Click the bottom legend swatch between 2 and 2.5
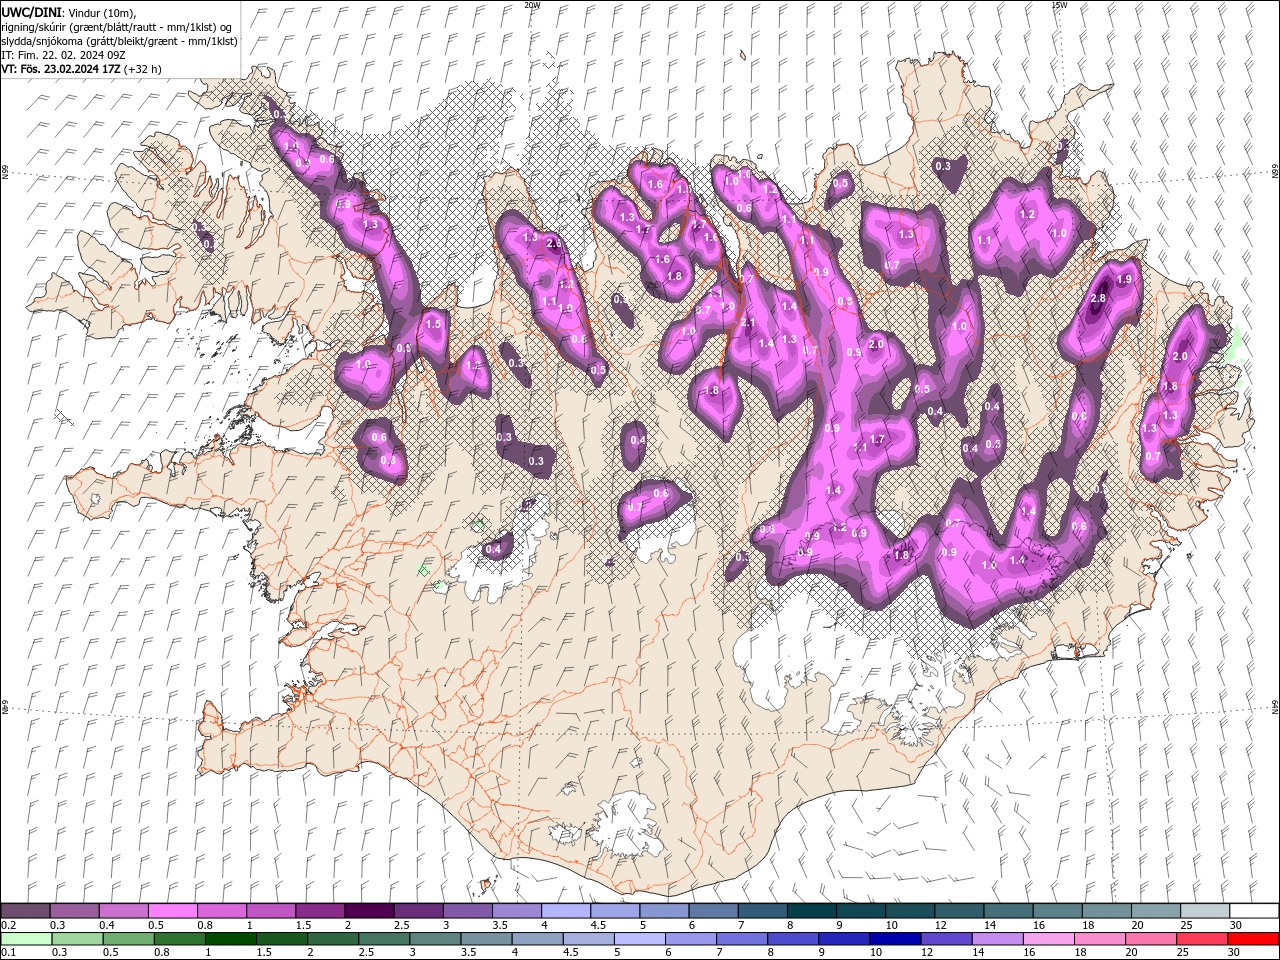 (x=332, y=939)
